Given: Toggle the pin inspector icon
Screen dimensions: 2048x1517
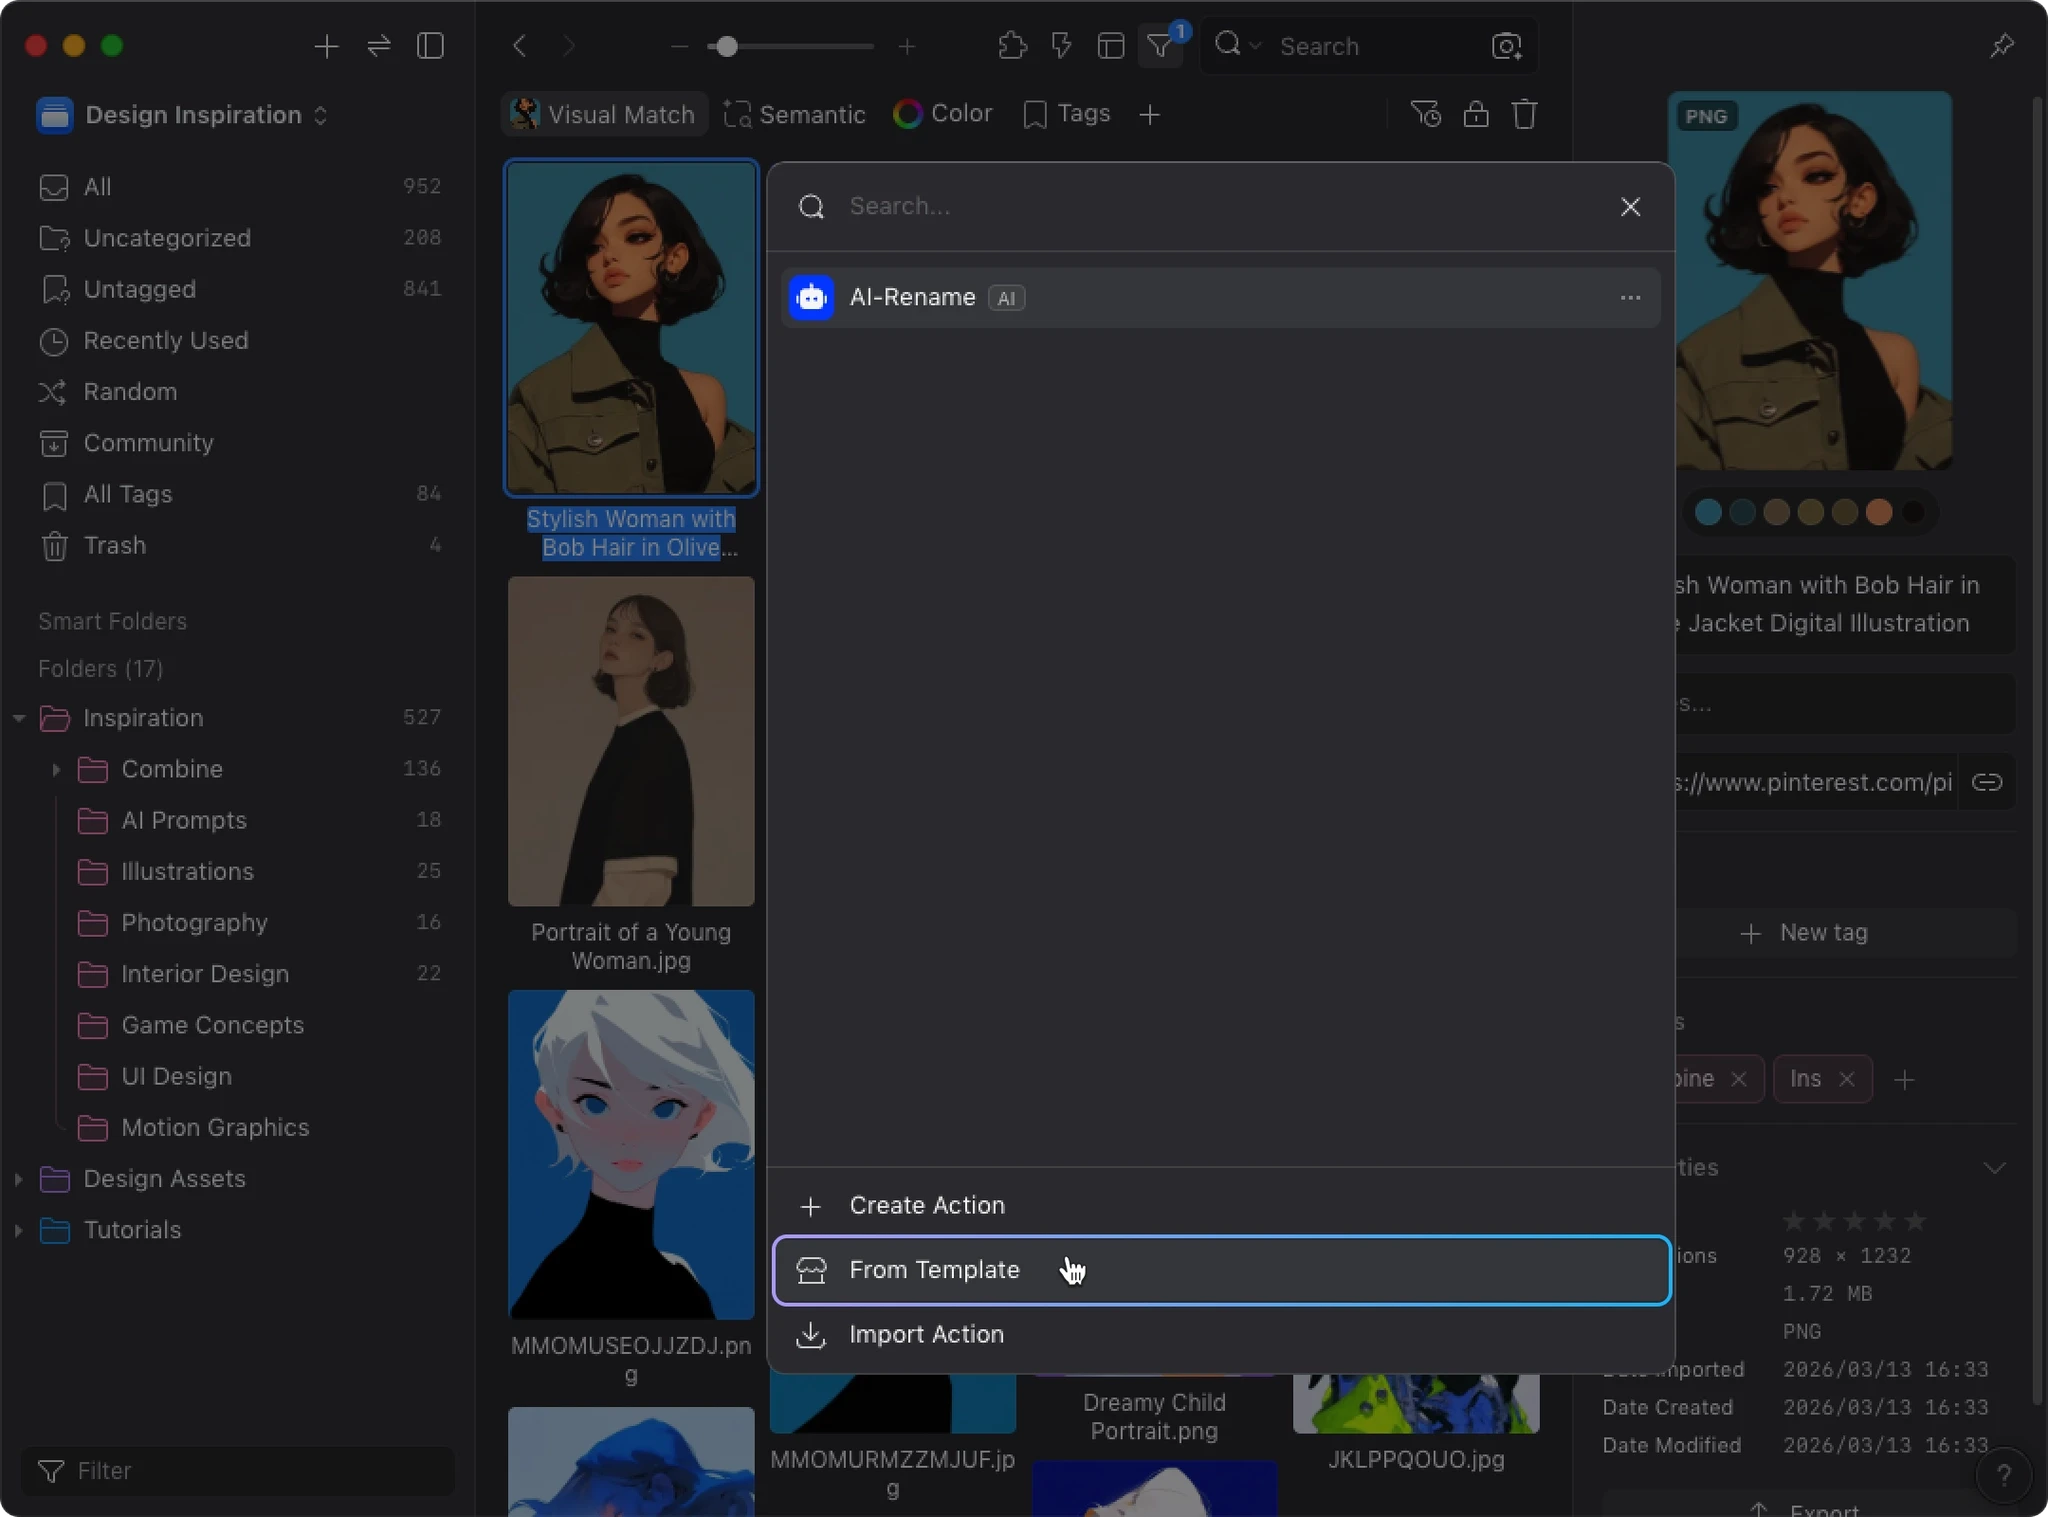Looking at the screenshot, I should 2001,46.
